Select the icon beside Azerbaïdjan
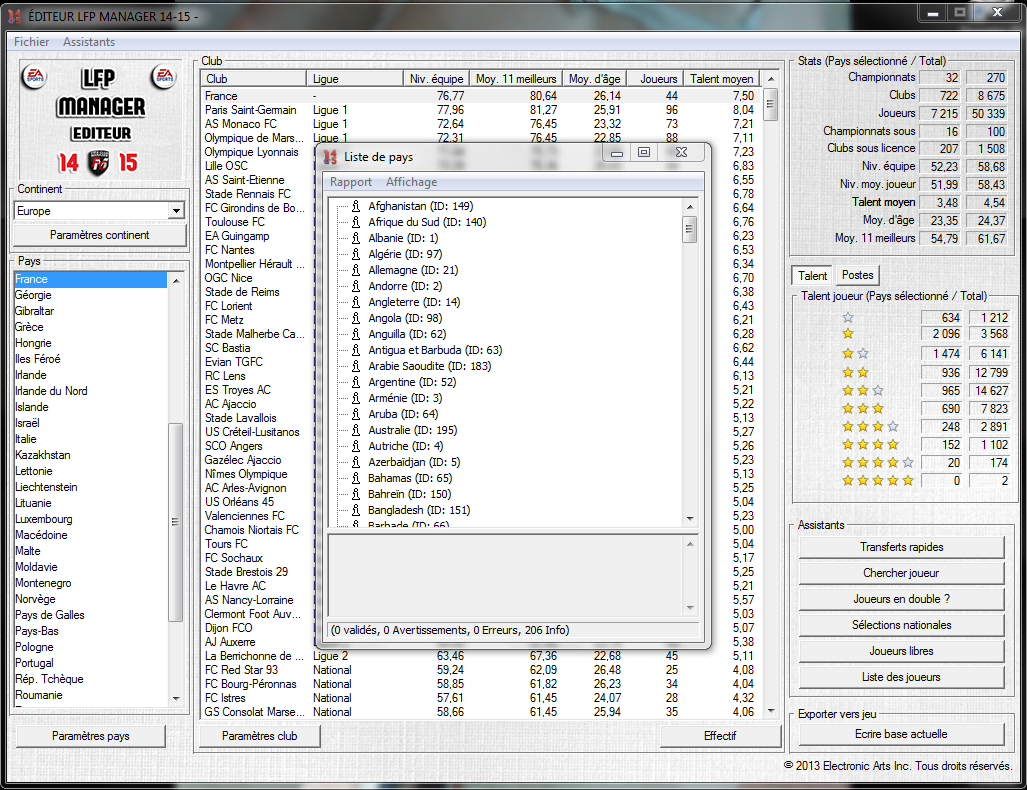The image size is (1027, 790). point(356,462)
